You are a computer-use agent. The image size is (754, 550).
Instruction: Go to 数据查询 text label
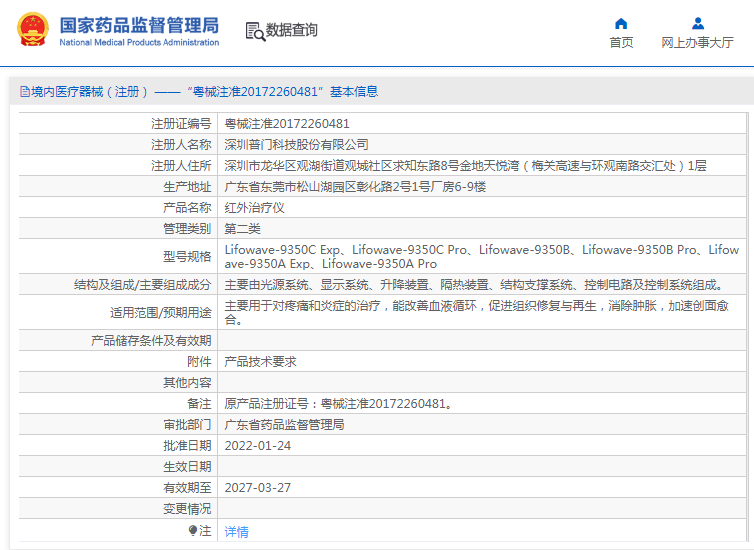click(x=291, y=31)
